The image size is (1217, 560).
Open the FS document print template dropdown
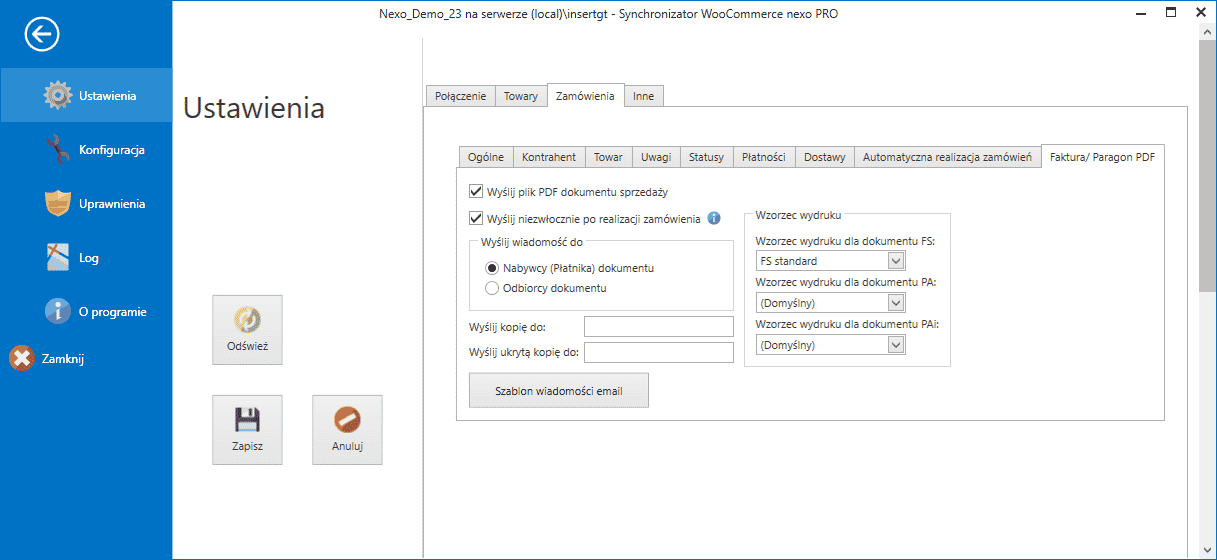(896, 261)
